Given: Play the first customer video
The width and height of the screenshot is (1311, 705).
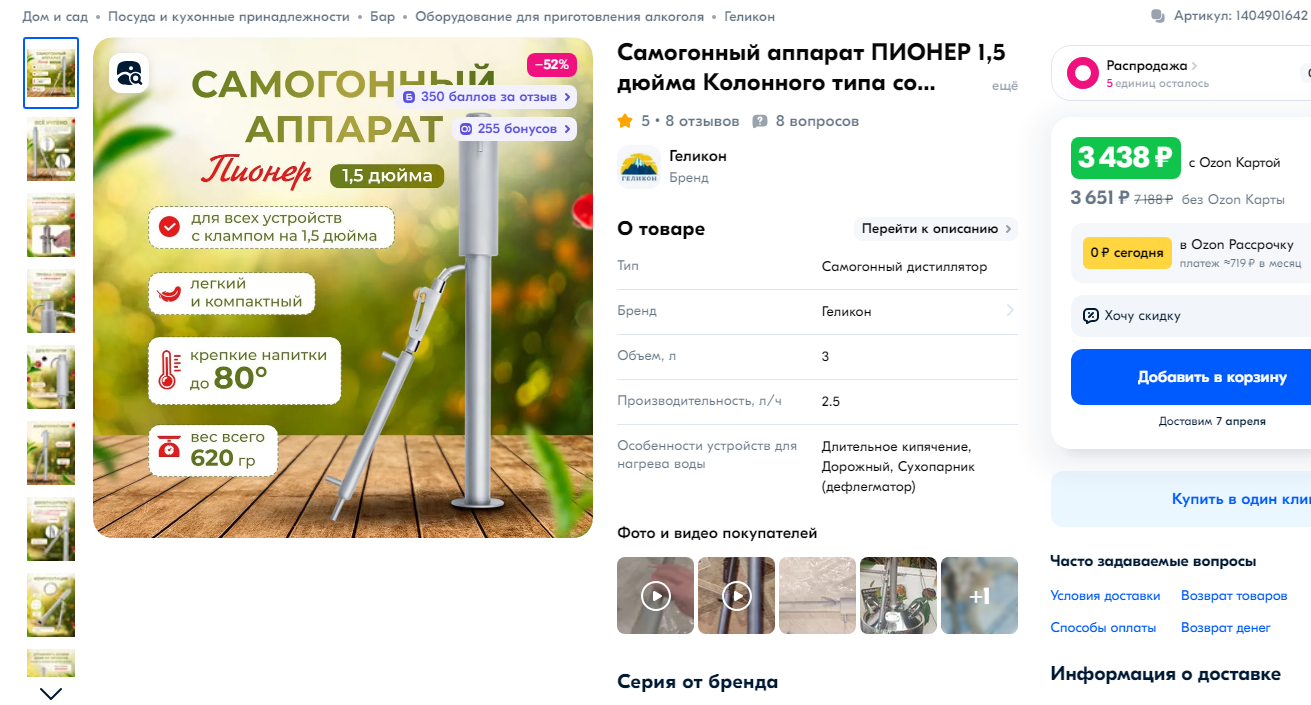Looking at the screenshot, I should point(655,596).
